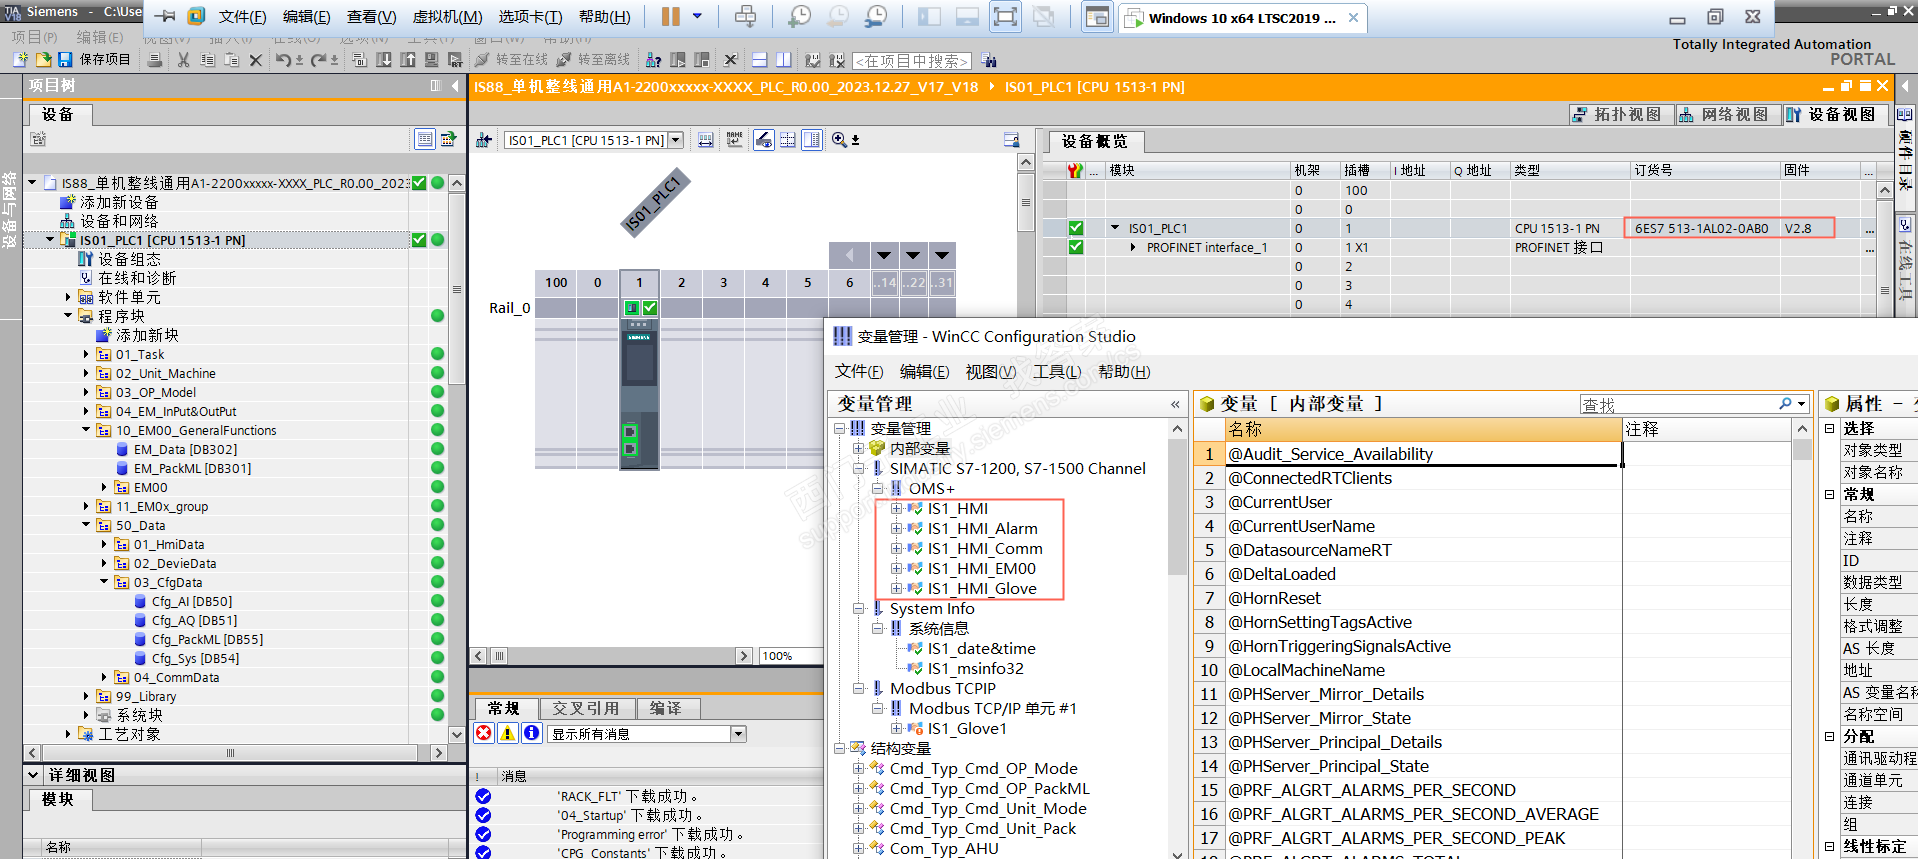Click the information filter icon in messages
Screen dimensions: 1918x859
point(532,733)
